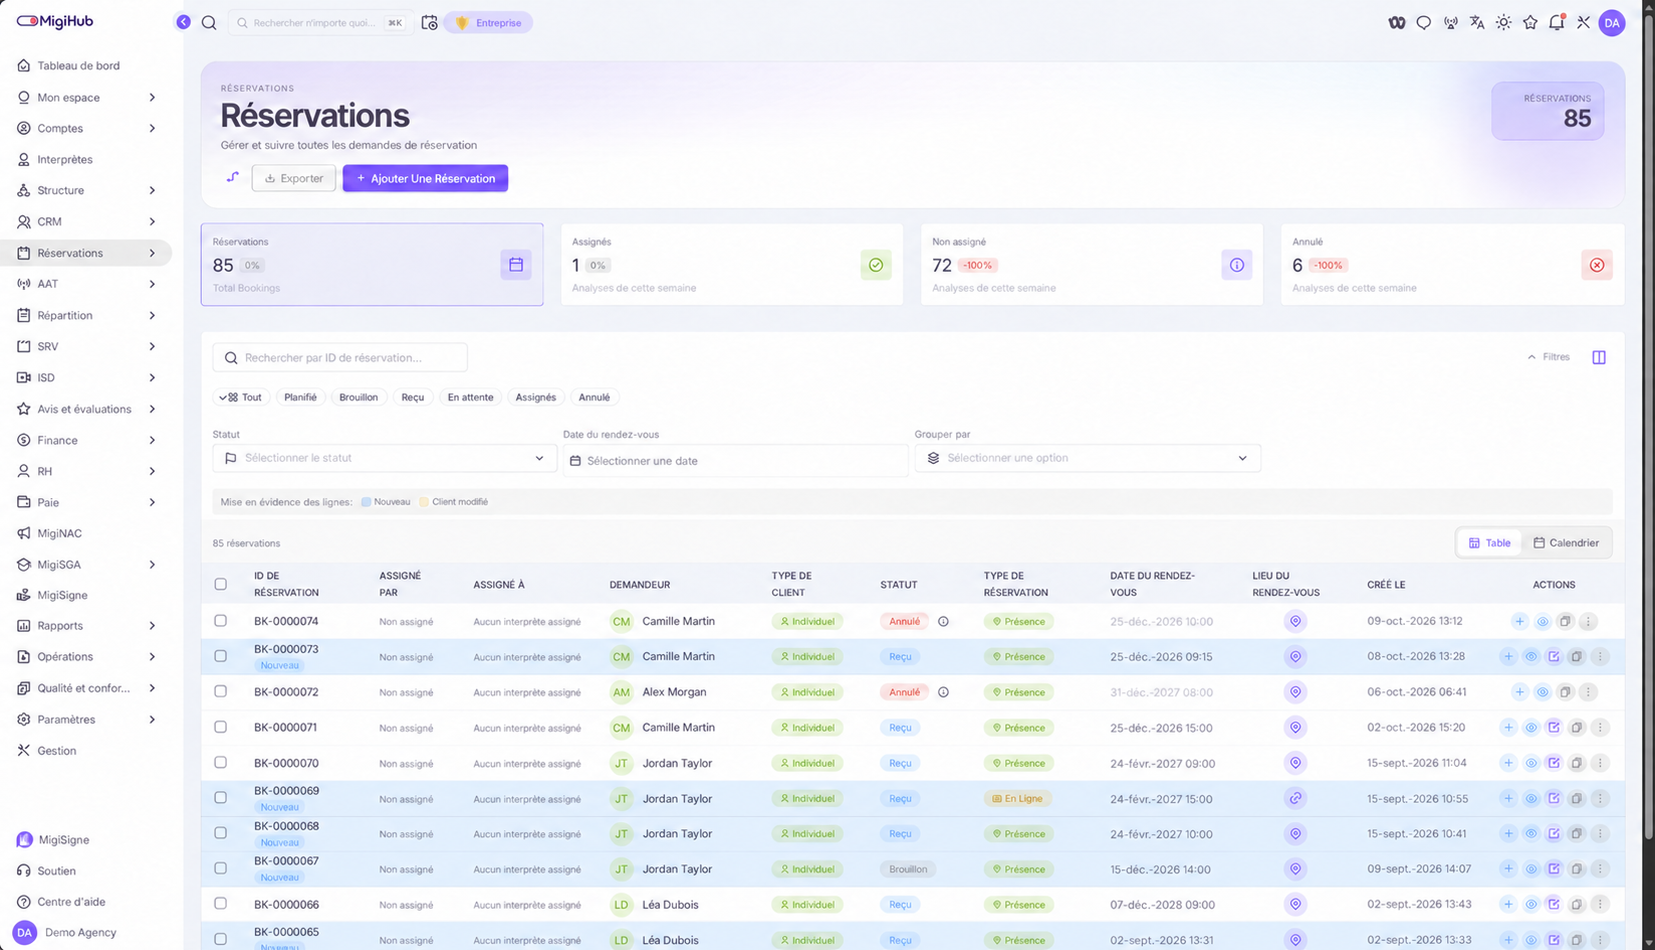
Task: Tick the checkbox for BK-0000072
Action: click(220, 692)
